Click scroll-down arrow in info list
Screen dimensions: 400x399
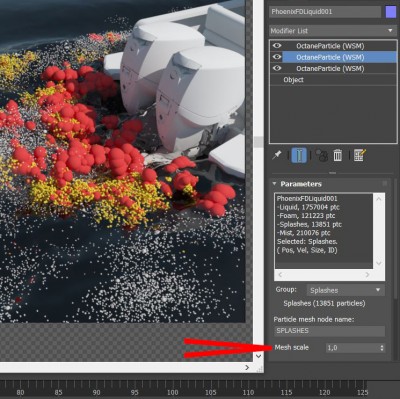(379, 263)
